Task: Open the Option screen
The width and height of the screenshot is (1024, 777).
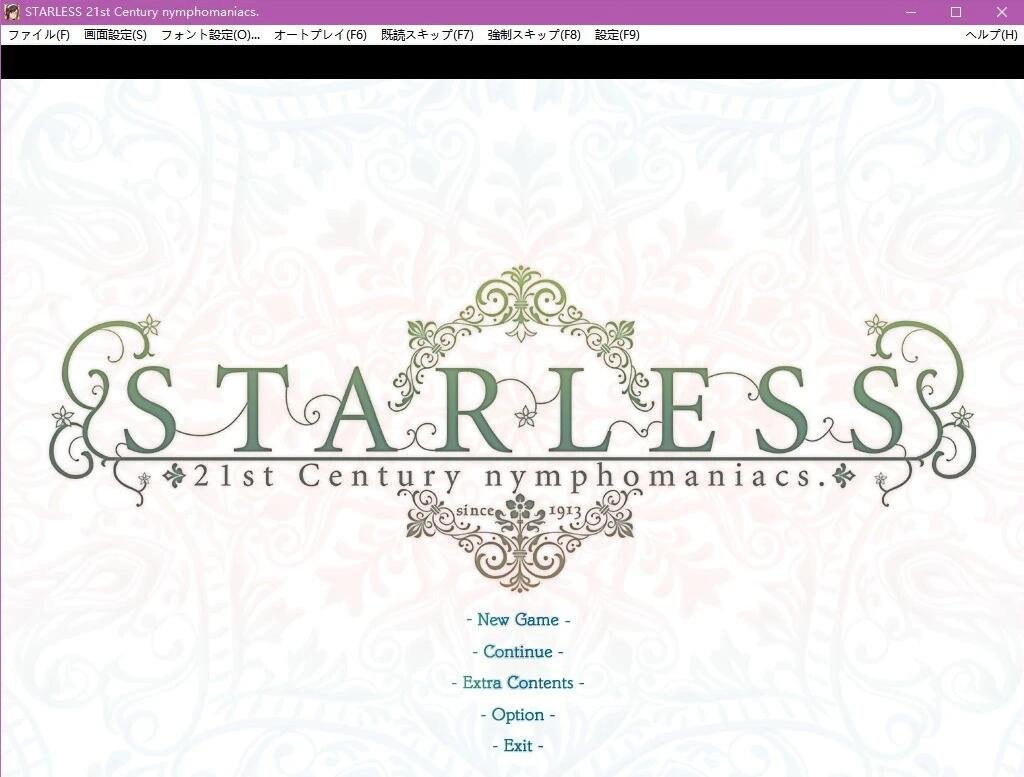Action: (518, 715)
